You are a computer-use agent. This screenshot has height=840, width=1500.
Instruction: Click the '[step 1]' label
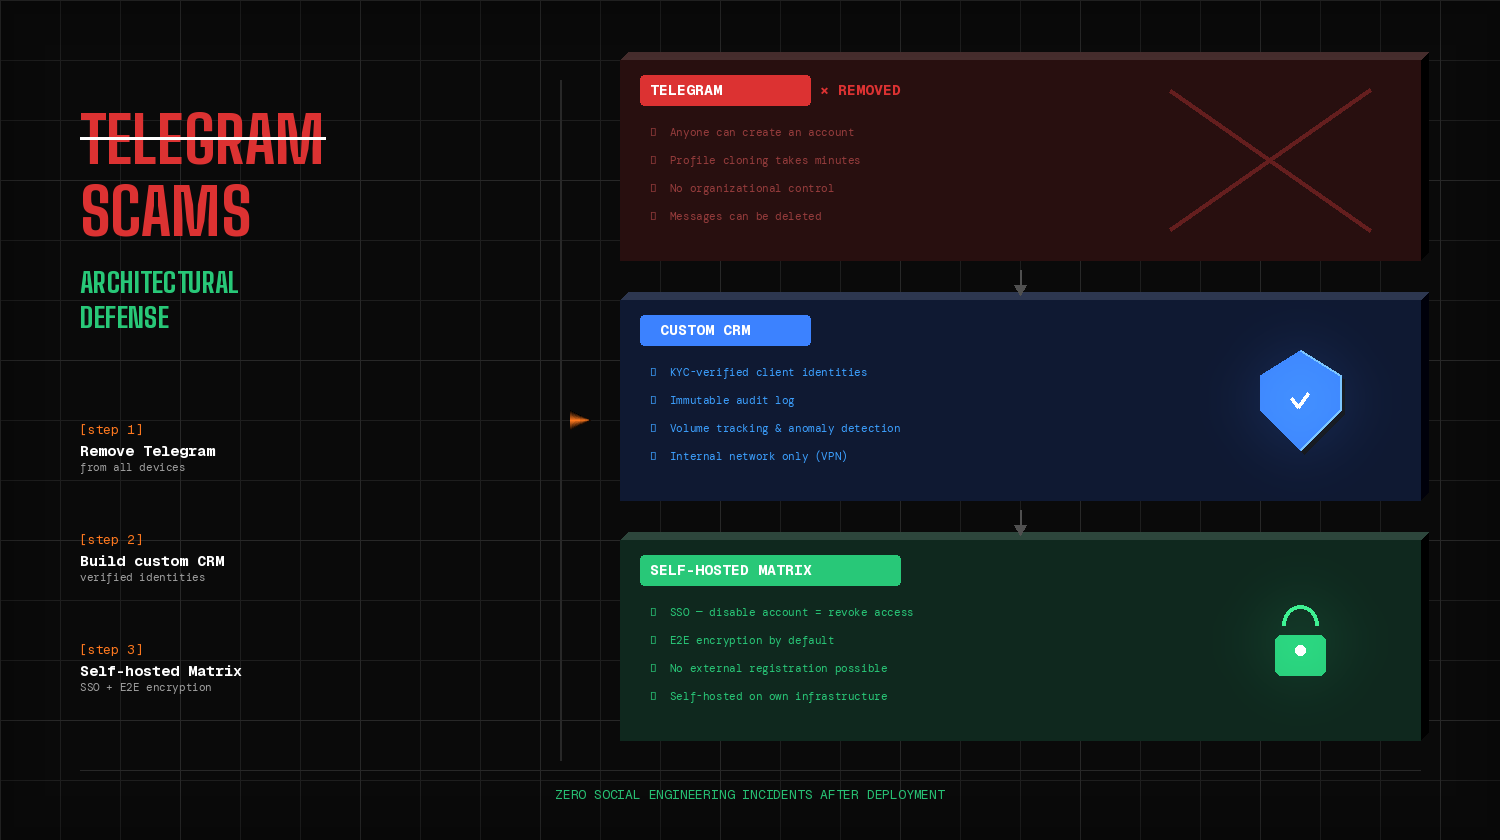112,430
